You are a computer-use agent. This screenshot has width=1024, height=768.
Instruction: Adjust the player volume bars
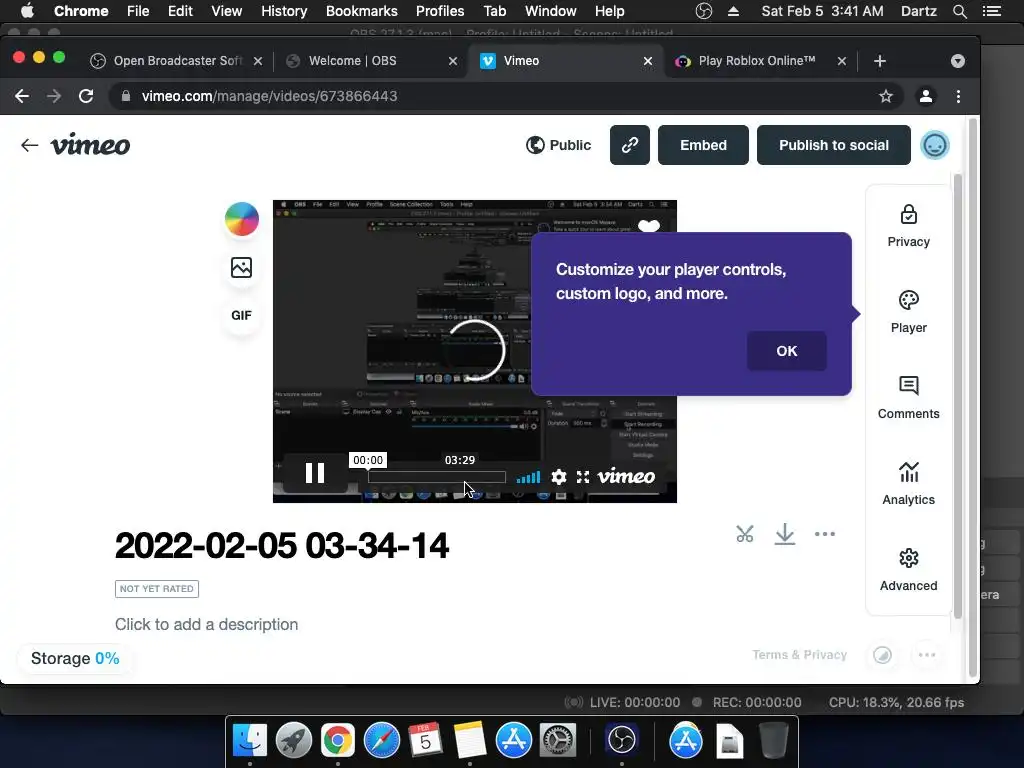528,477
